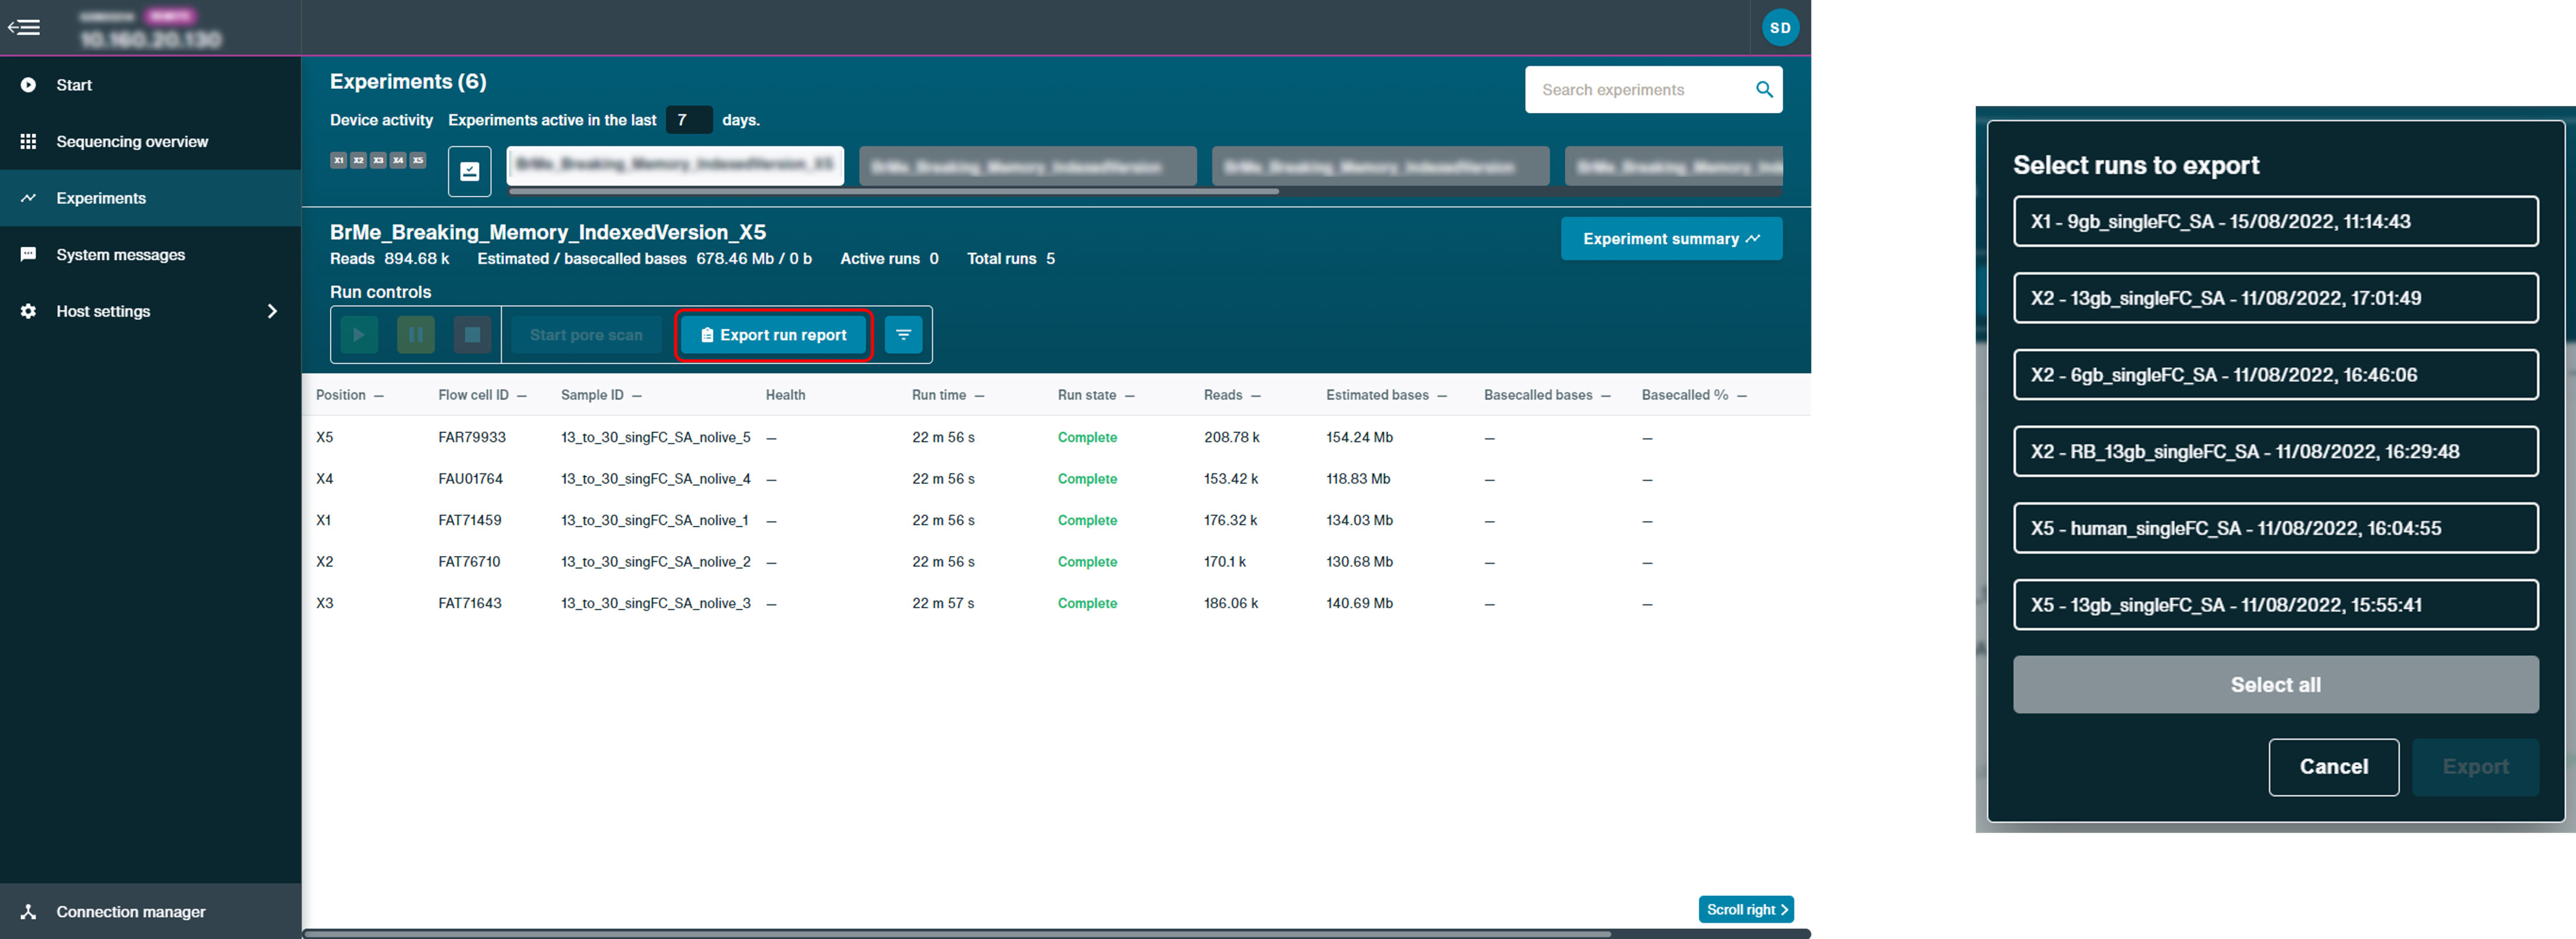Sort by Reads column

point(1232,395)
